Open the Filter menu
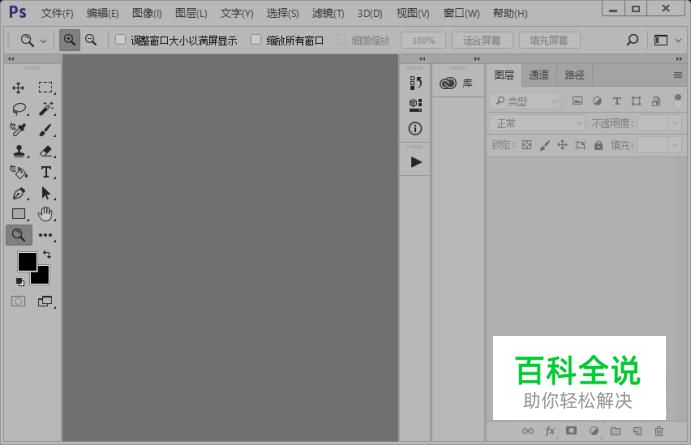 [328, 13]
